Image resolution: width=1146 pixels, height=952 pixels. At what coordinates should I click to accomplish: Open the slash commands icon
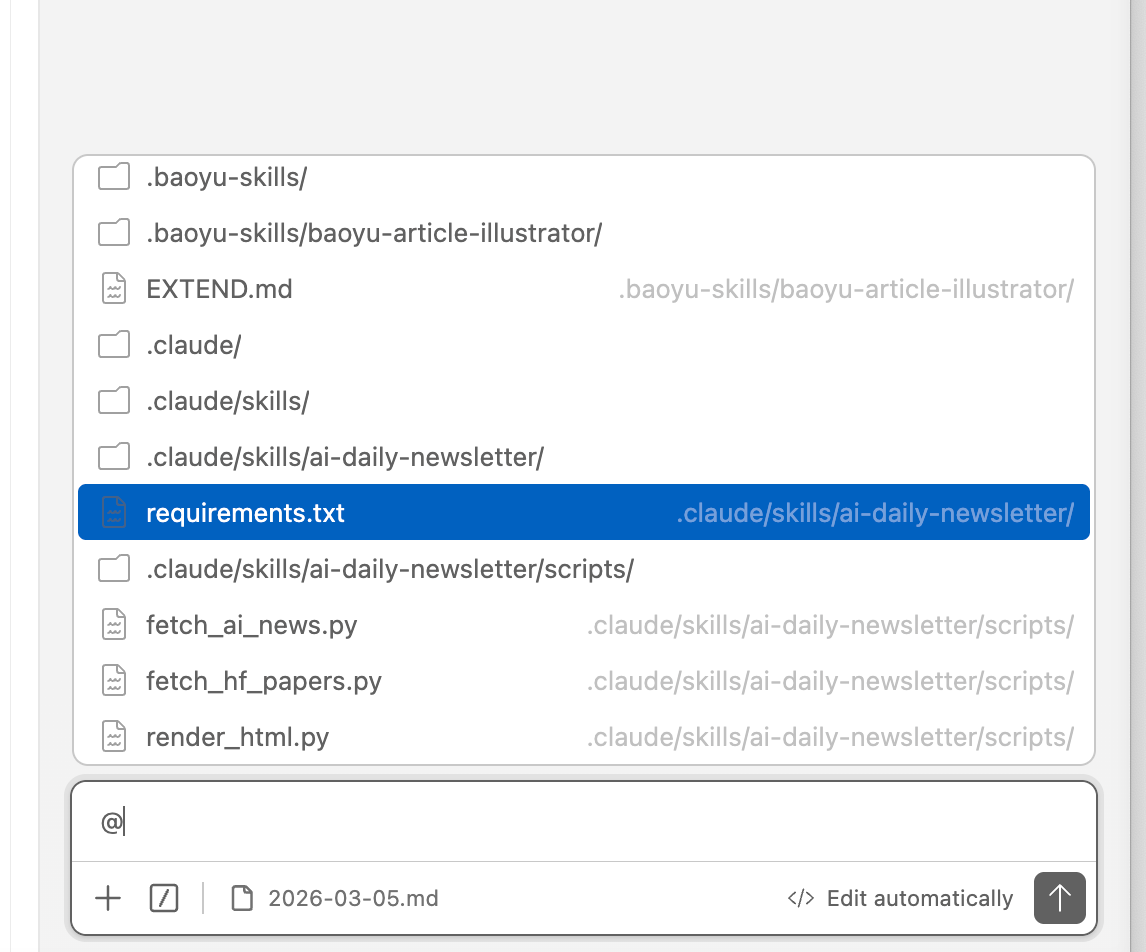pos(164,898)
